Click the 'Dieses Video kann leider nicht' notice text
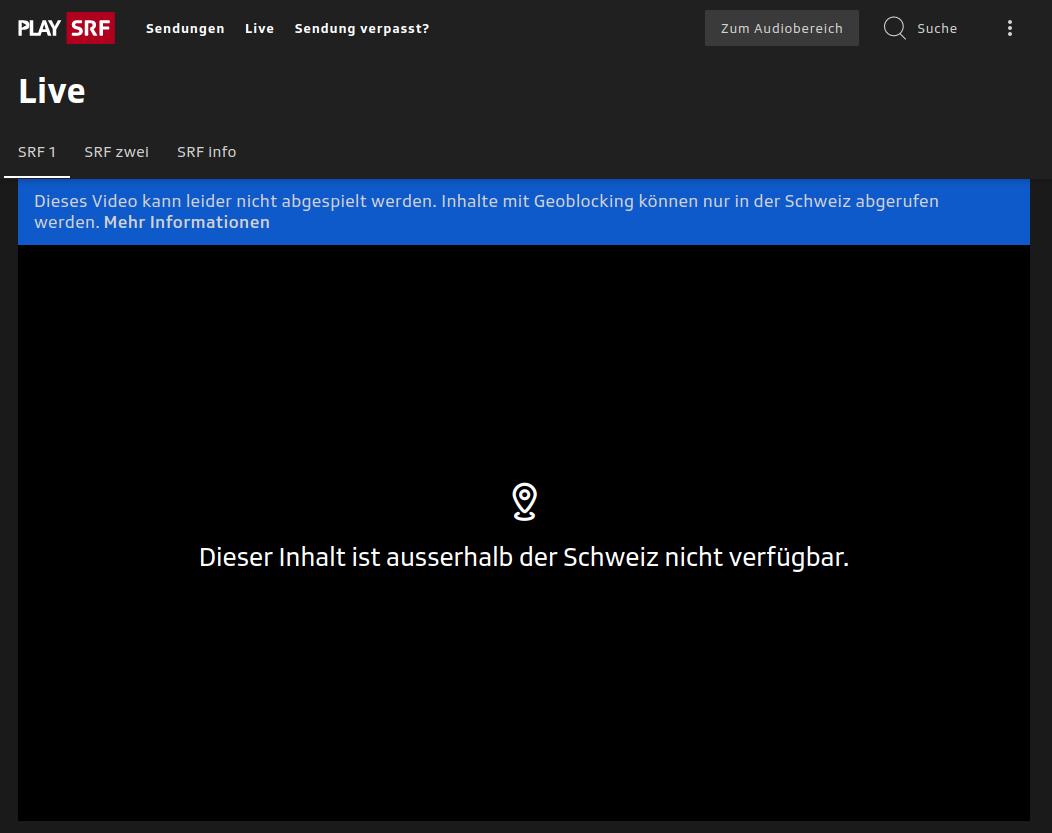 coord(486,212)
